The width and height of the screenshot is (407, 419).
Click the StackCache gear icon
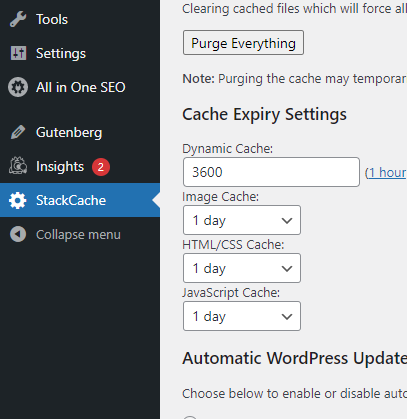(x=18, y=200)
